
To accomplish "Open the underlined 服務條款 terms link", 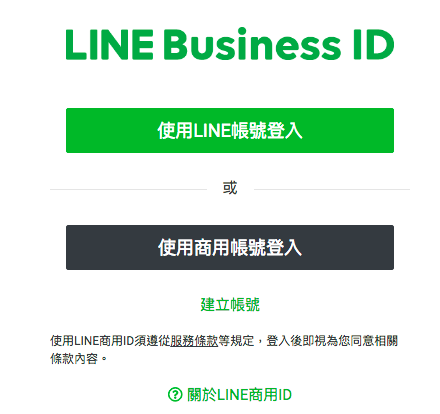I will [x=194, y=341].
